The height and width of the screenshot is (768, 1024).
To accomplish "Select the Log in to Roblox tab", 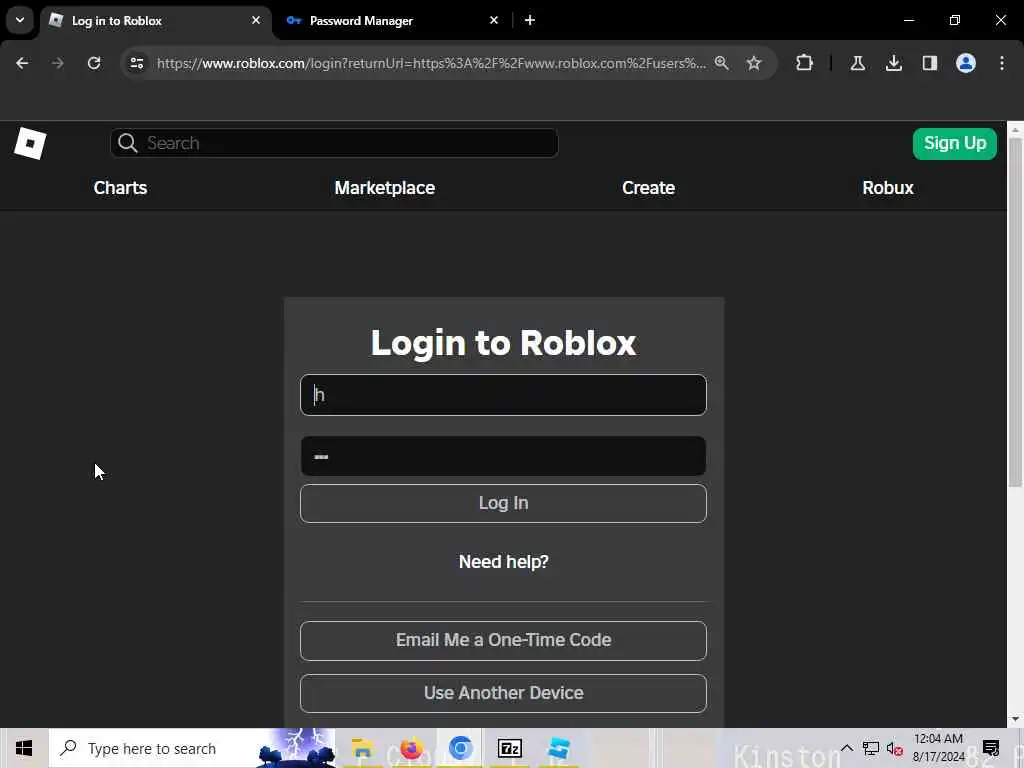I will (x=157, y=20).
